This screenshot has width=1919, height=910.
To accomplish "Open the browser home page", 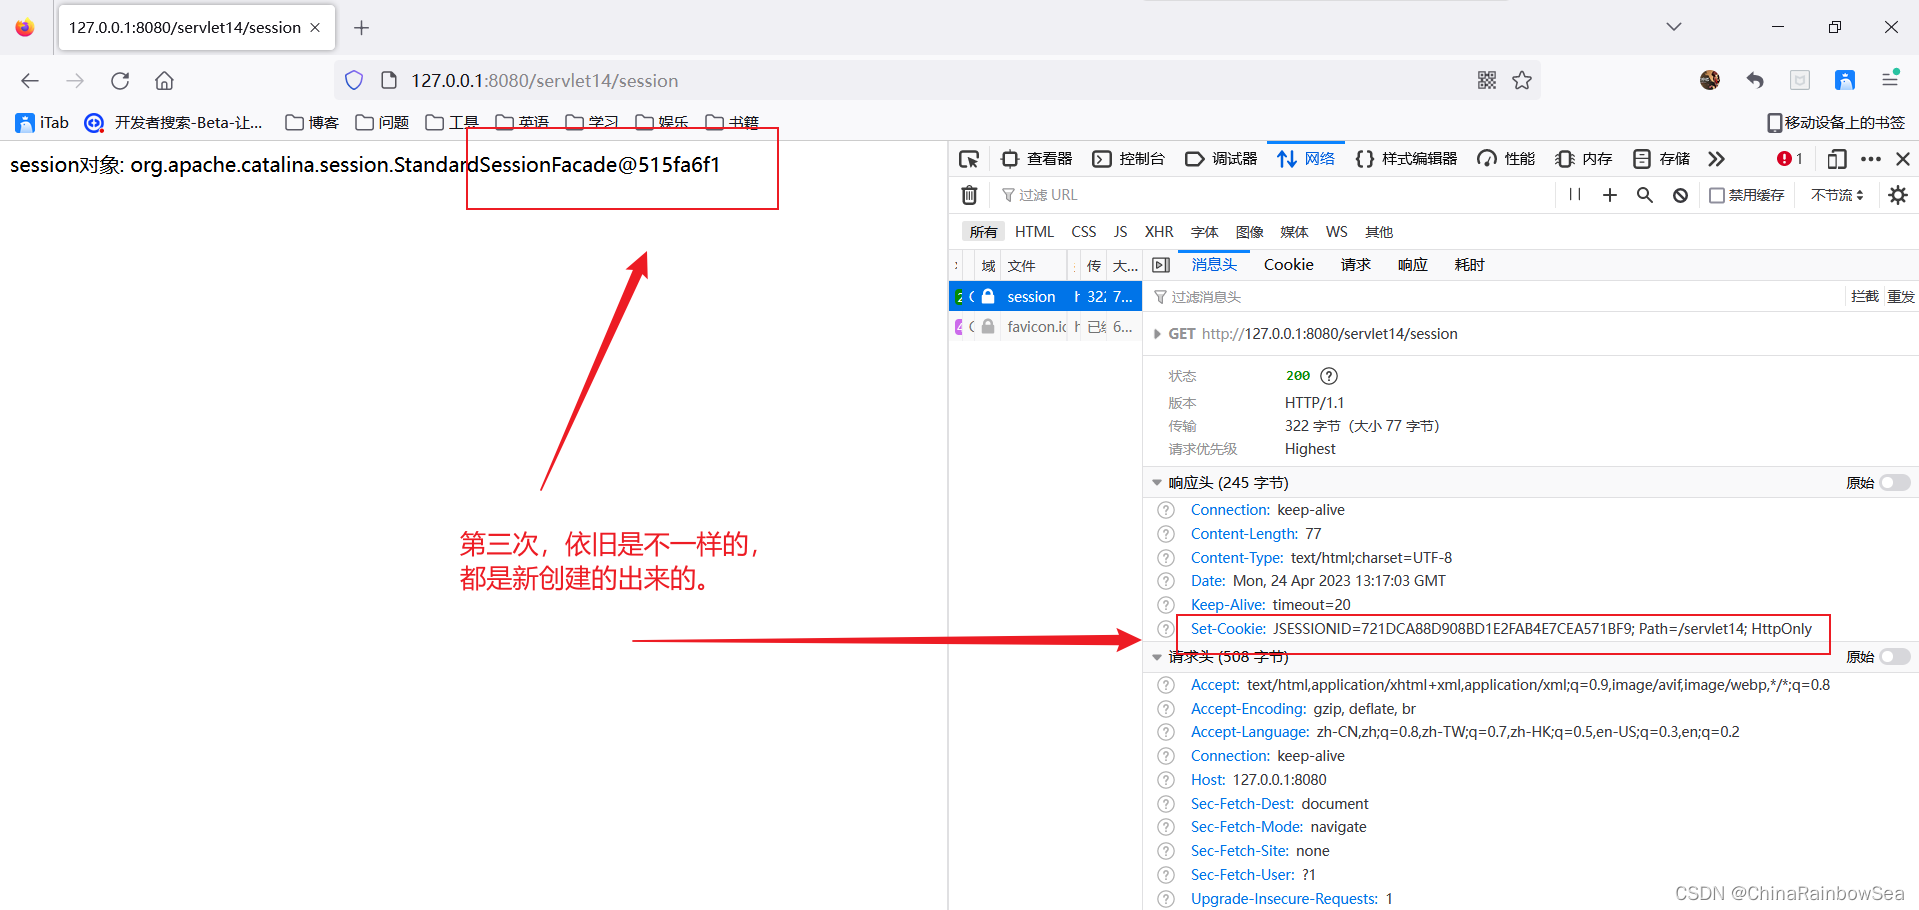I will [x=165, y=81].
